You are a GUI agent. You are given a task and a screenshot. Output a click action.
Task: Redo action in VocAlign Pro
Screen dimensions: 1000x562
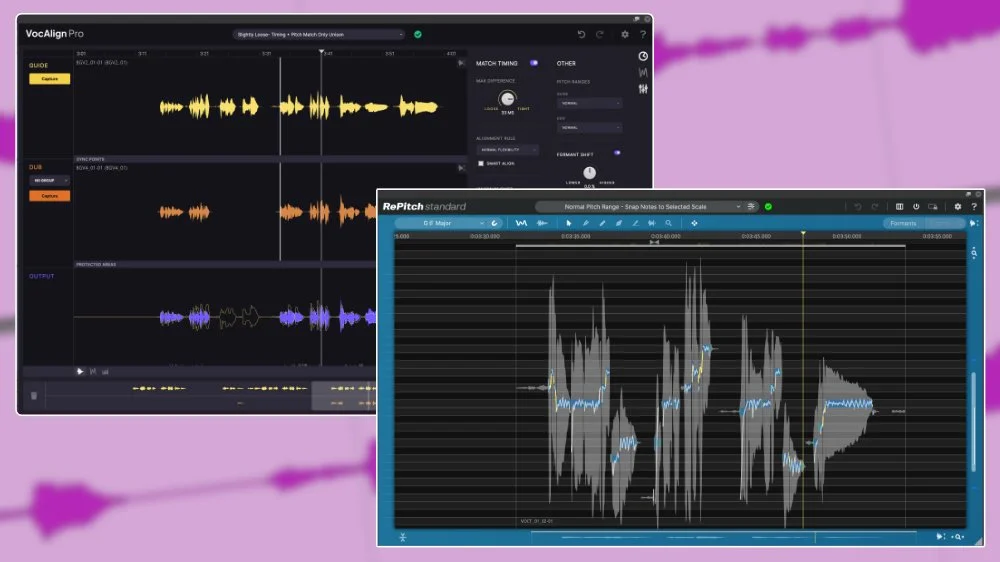pos(599,34)
